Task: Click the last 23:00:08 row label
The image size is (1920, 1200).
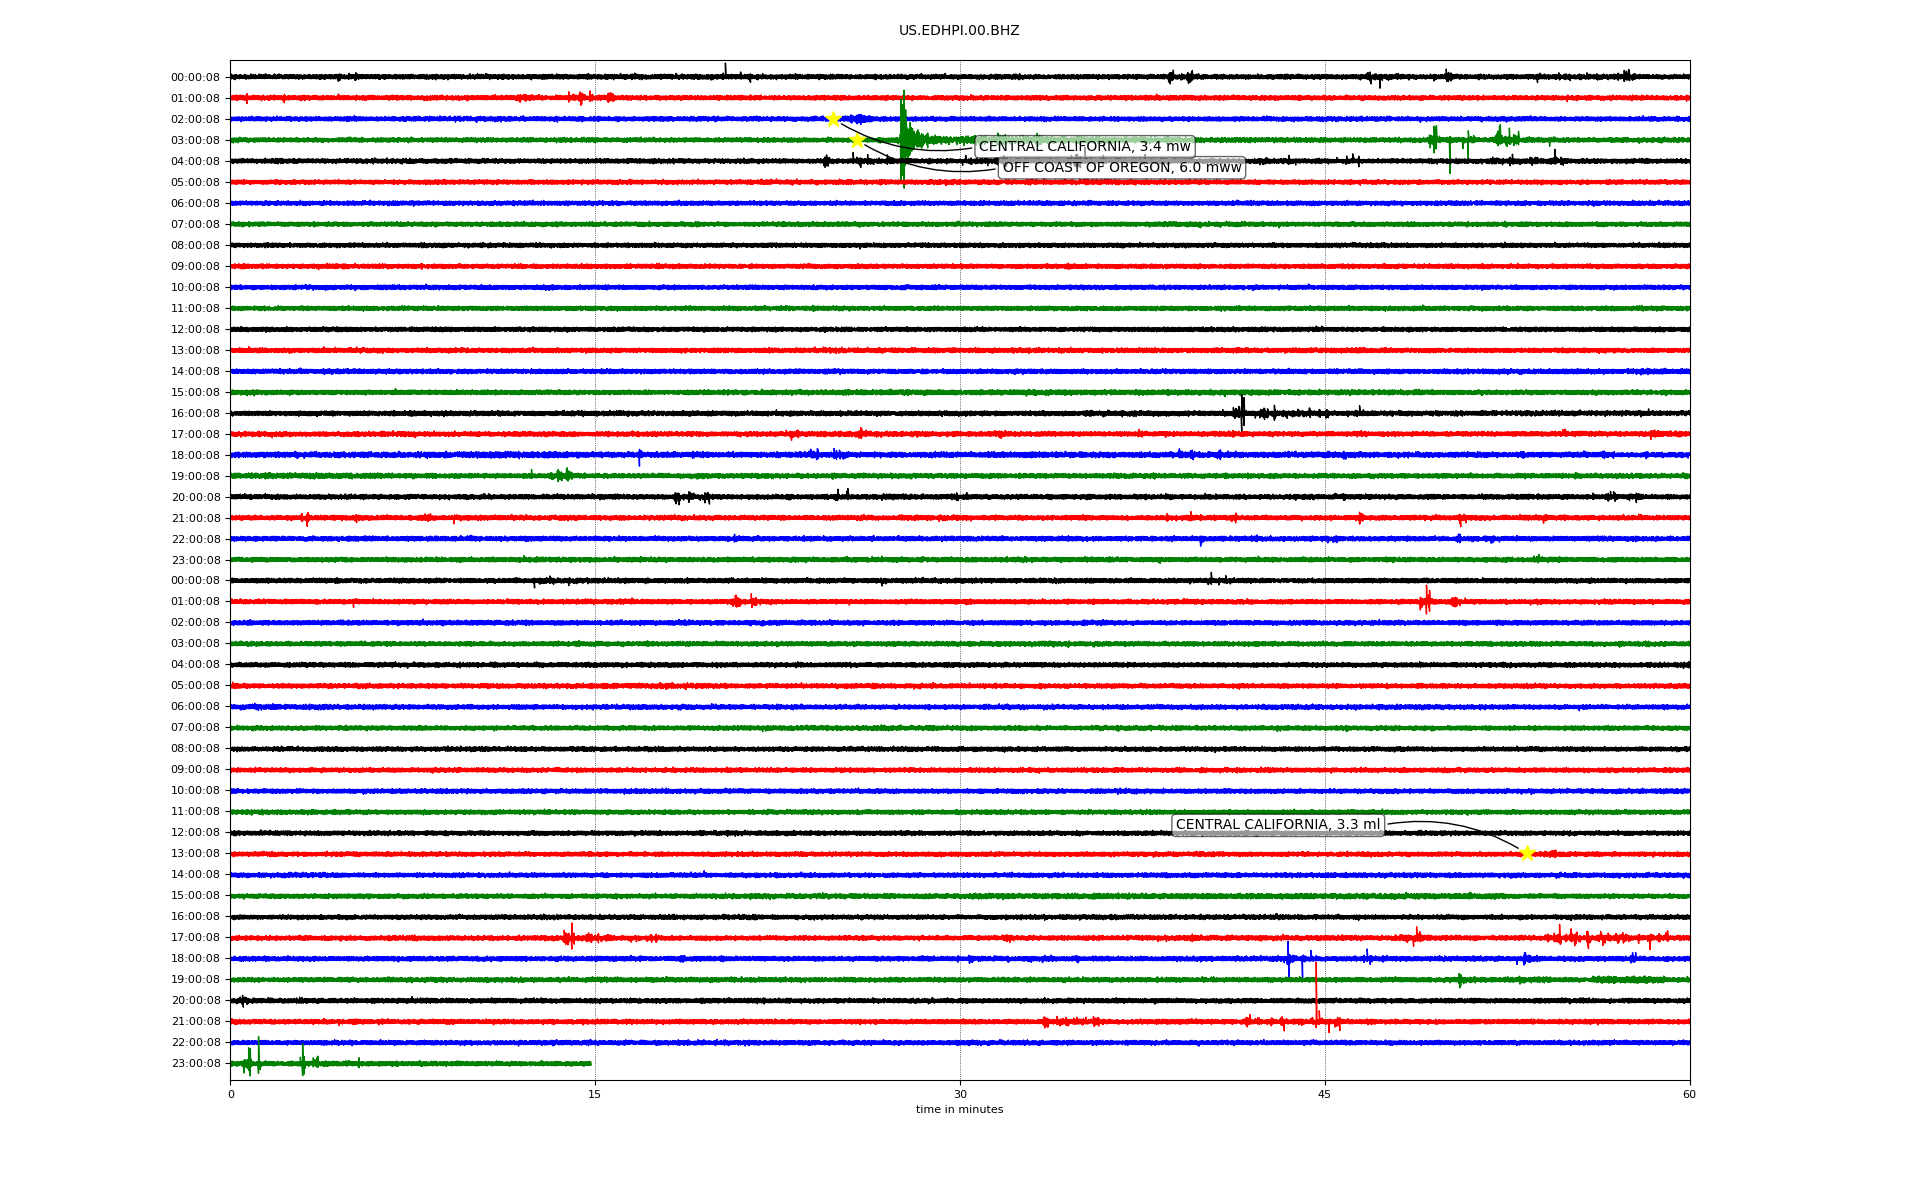Action: [x=195, y=1064]
